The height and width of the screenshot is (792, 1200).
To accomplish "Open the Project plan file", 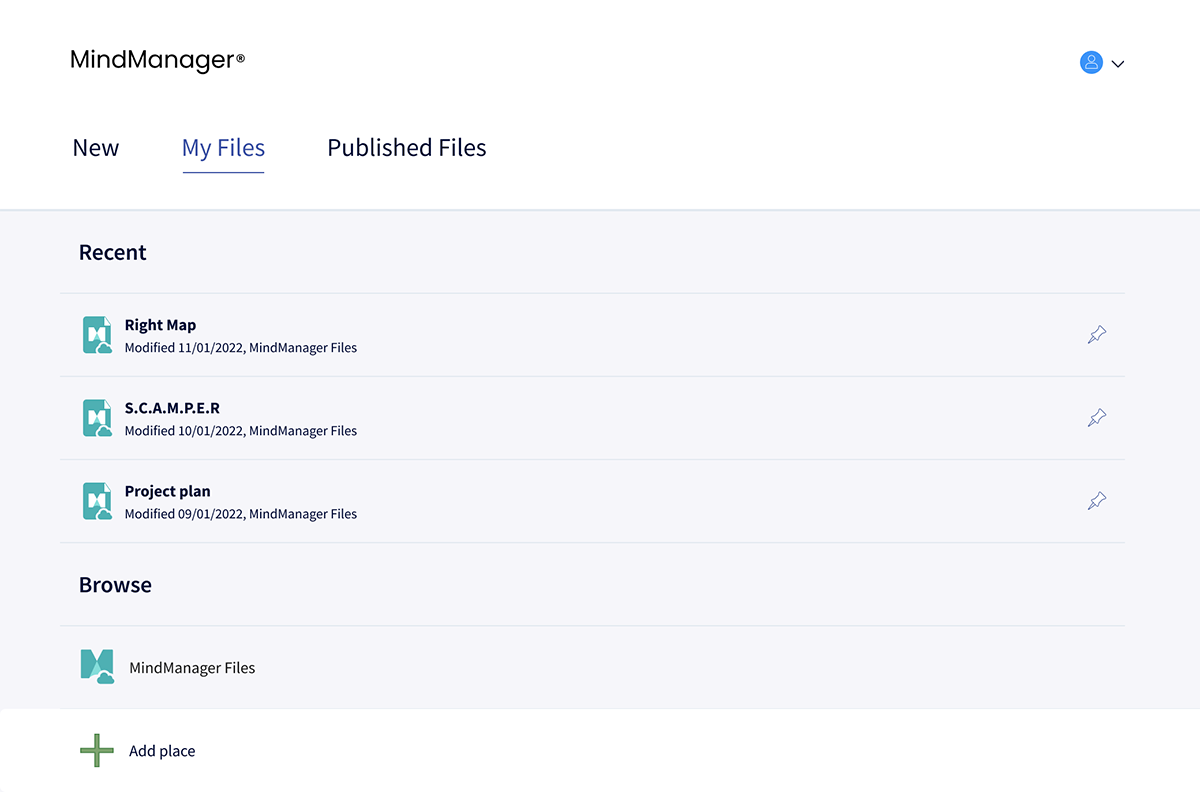I will [592, 501].
